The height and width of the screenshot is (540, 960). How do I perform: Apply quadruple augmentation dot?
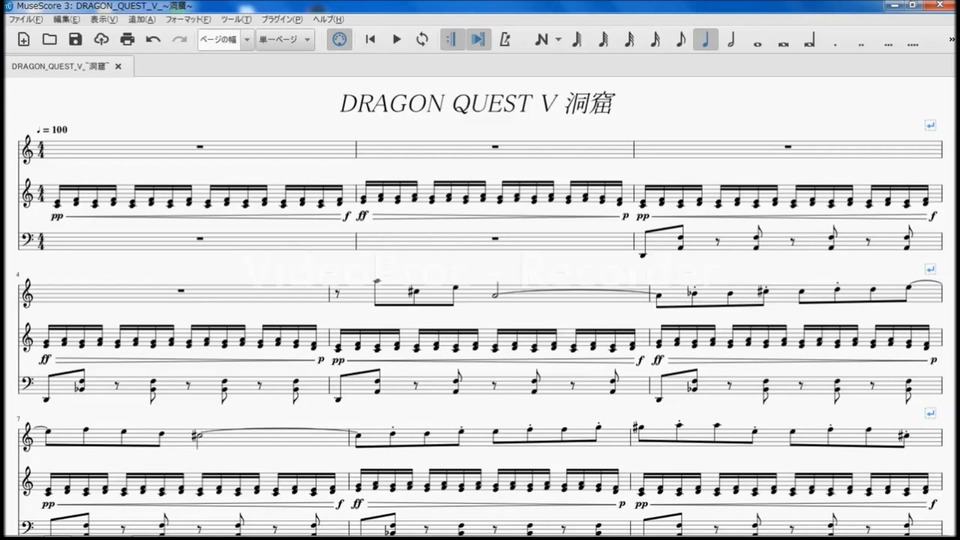pyautogui.click(x=913, y=44)
